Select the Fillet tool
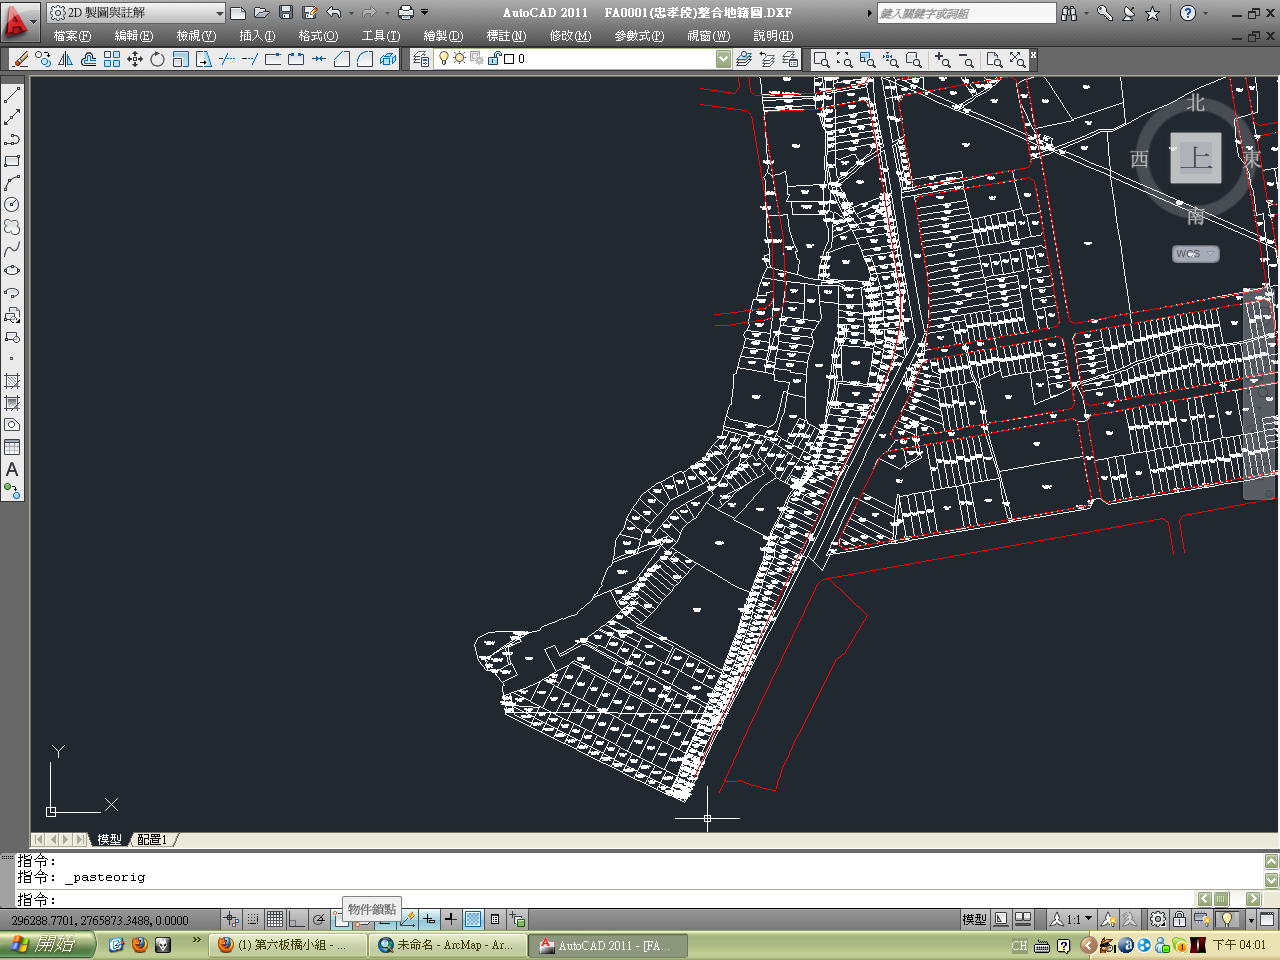Image resolution: width=1280 pixels, height=960 pixels. 365,60
